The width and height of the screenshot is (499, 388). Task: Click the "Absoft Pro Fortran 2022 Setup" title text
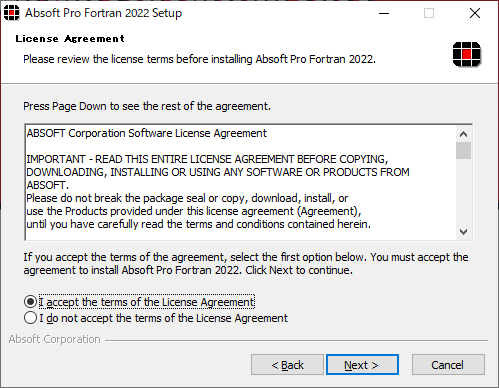(x=104, y=13)
